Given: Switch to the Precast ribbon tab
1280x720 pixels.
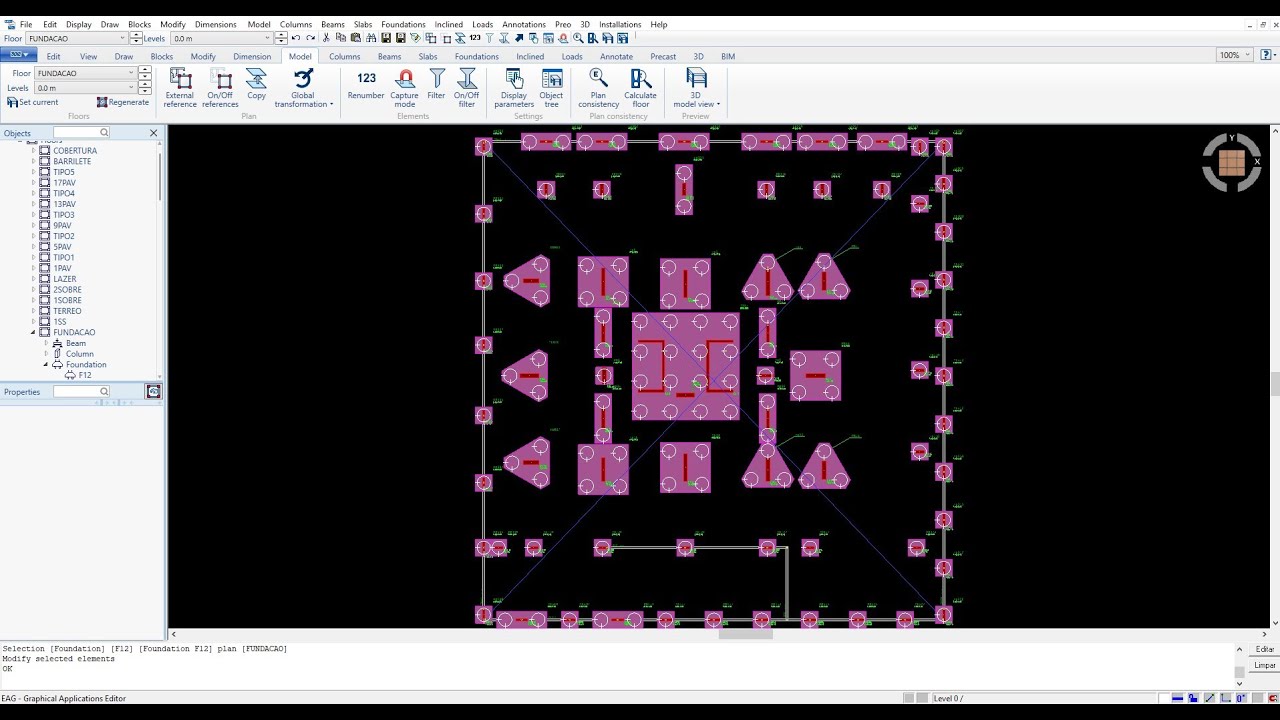Looking at the screenshot, I should pos(663,56).
